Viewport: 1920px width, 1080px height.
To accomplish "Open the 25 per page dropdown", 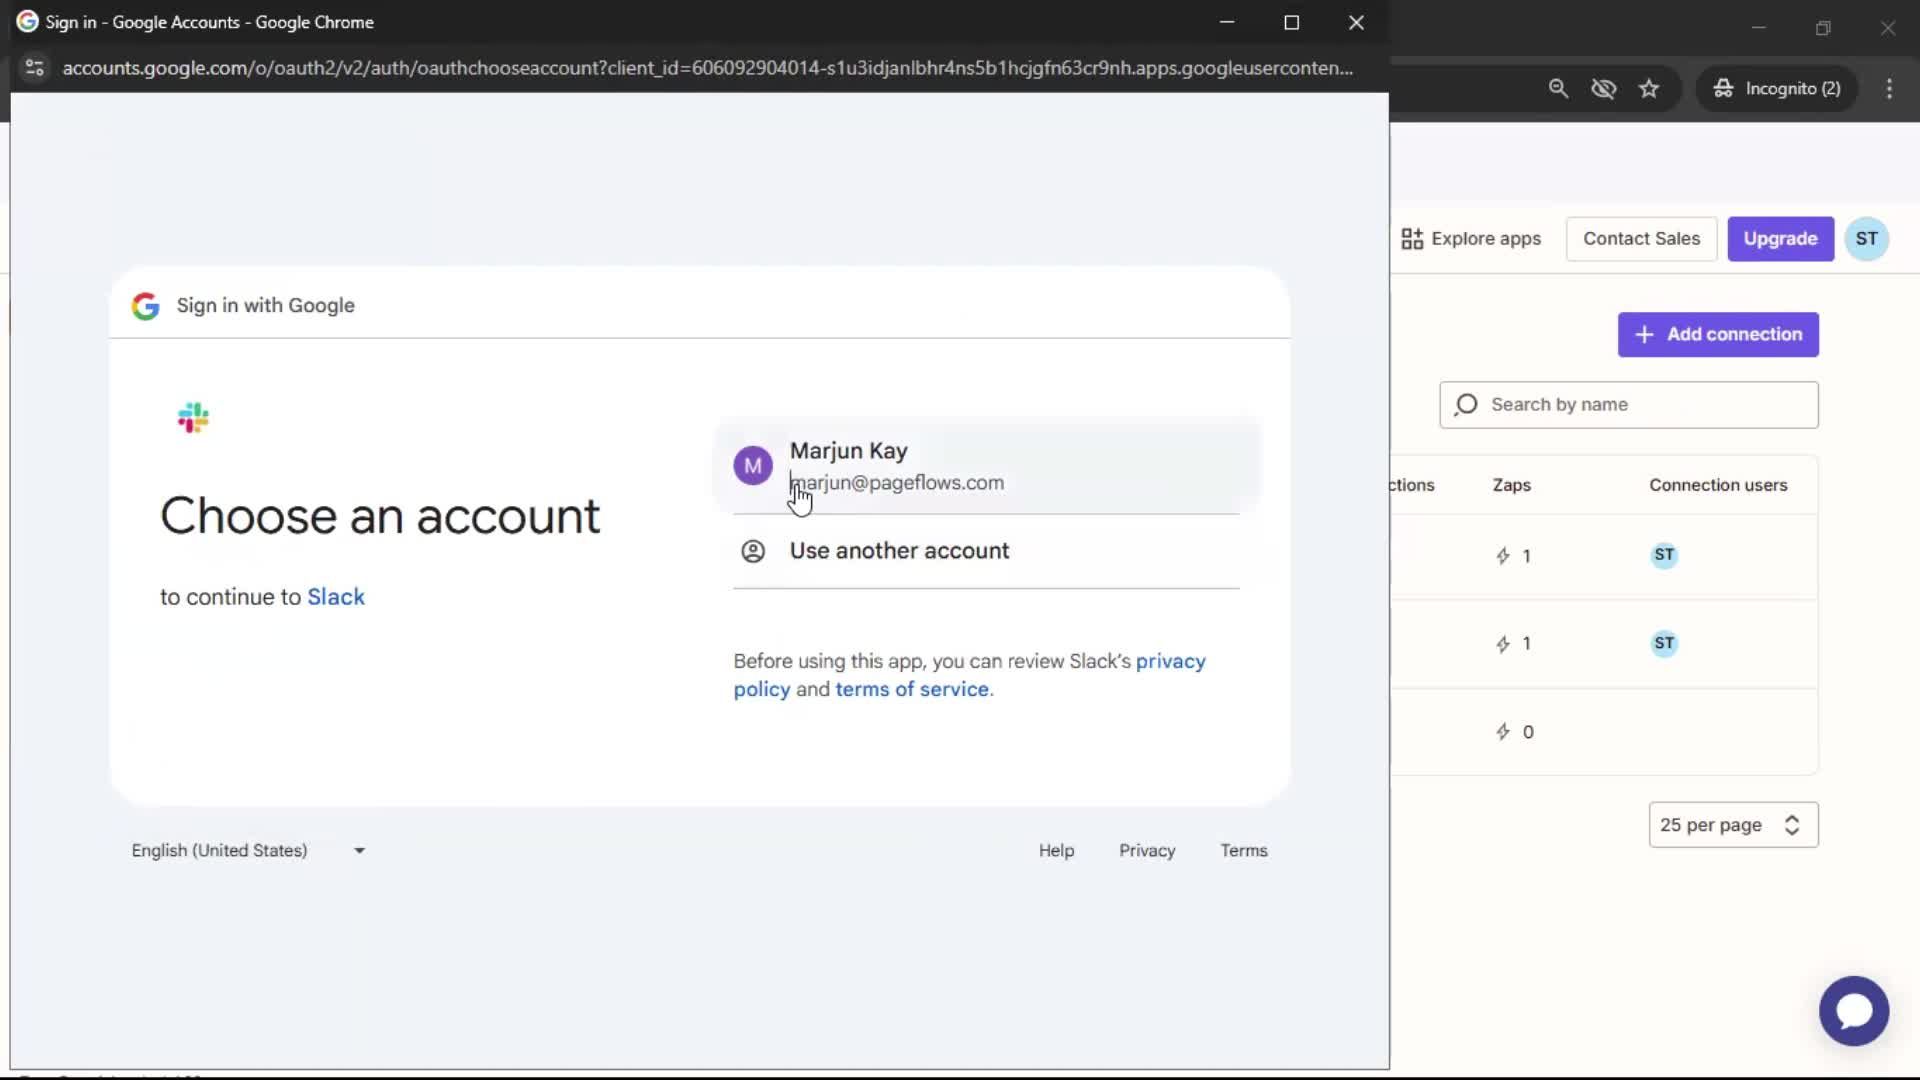I will [x=1733, y=825].
